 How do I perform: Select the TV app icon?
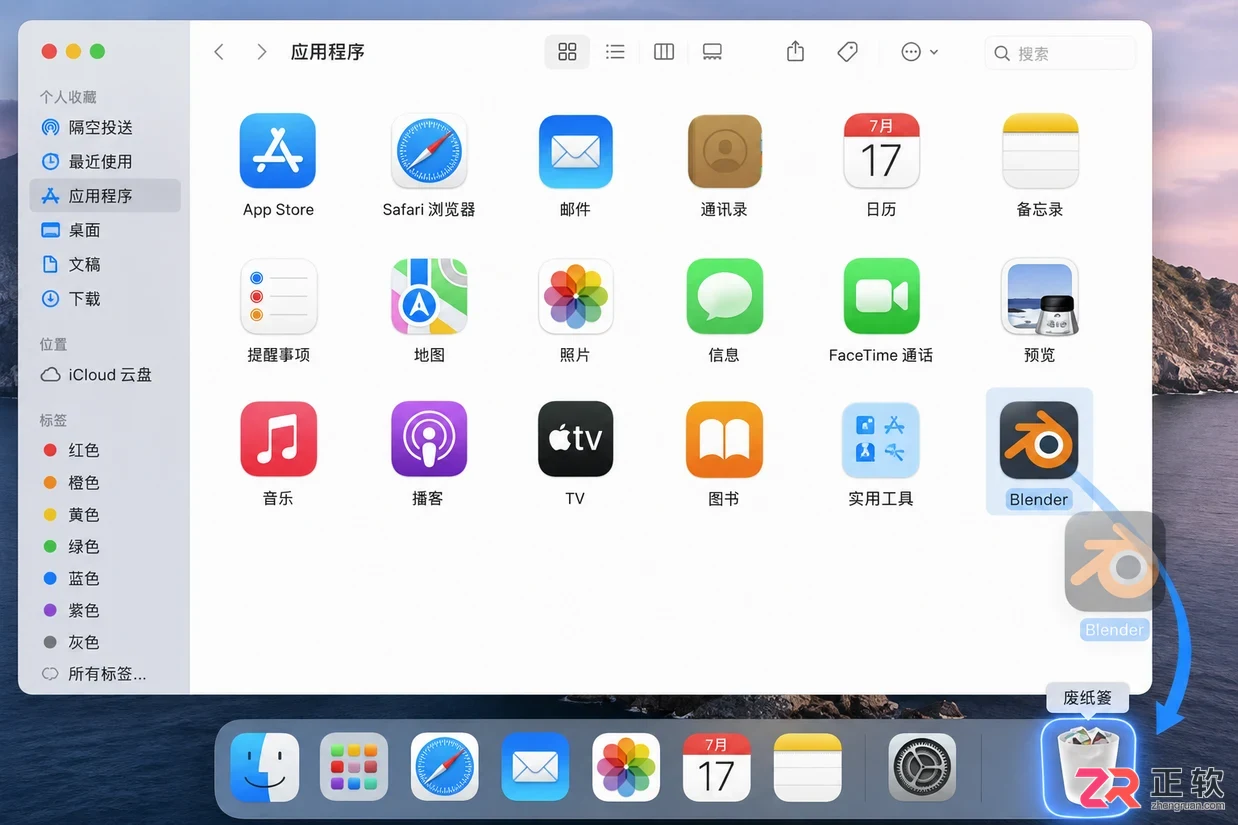click(x=575, y=439)
